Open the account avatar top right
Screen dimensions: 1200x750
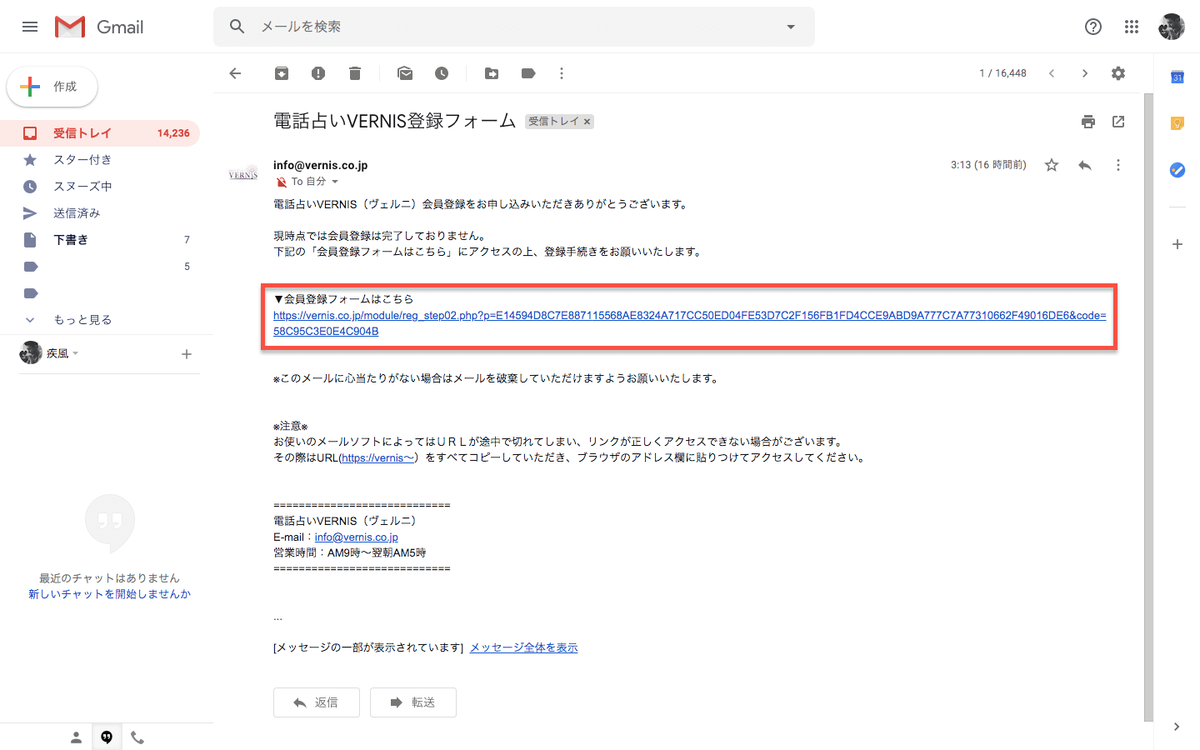tap(1171, 27)
